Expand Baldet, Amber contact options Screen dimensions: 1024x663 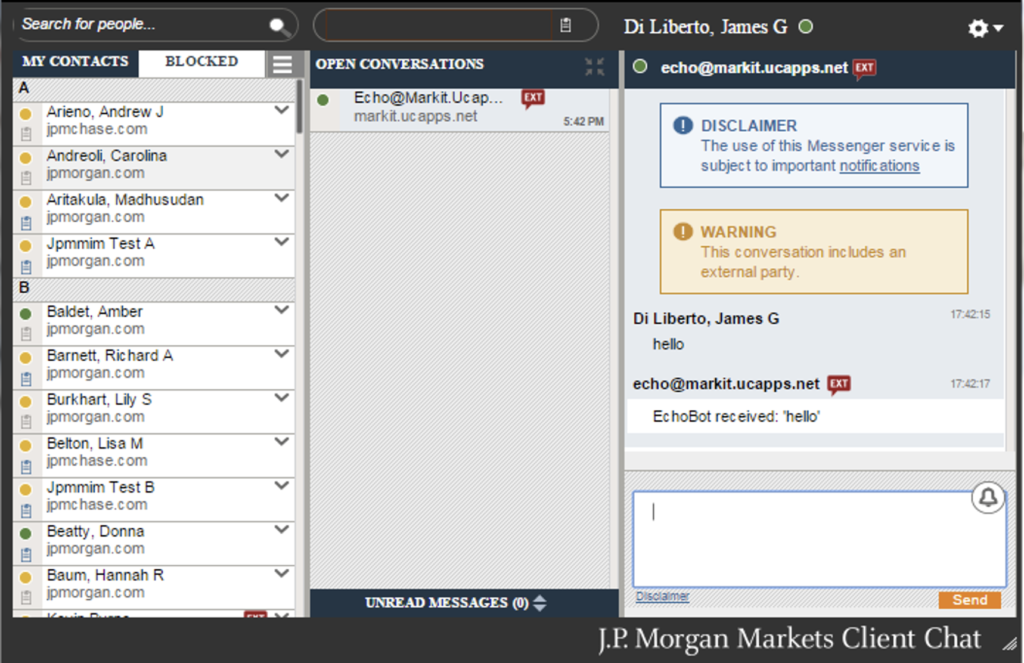click(281, 309)
